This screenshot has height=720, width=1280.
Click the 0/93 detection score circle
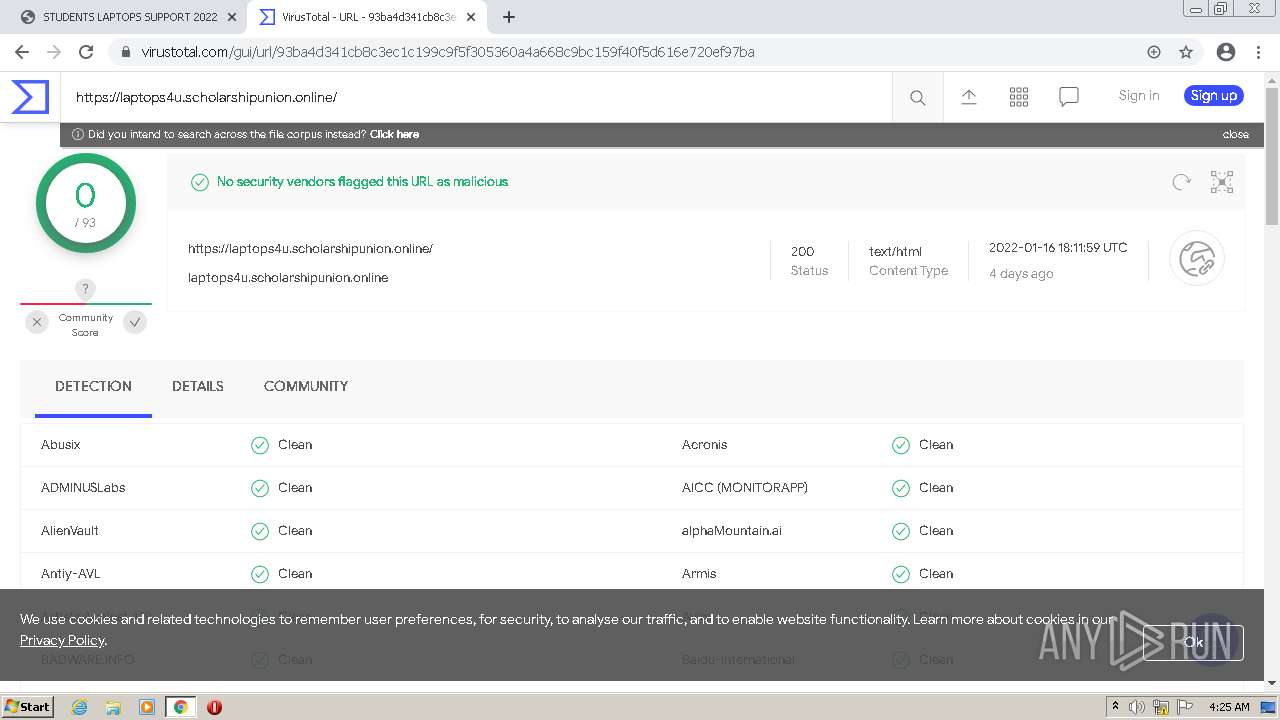tap(86, 203)
